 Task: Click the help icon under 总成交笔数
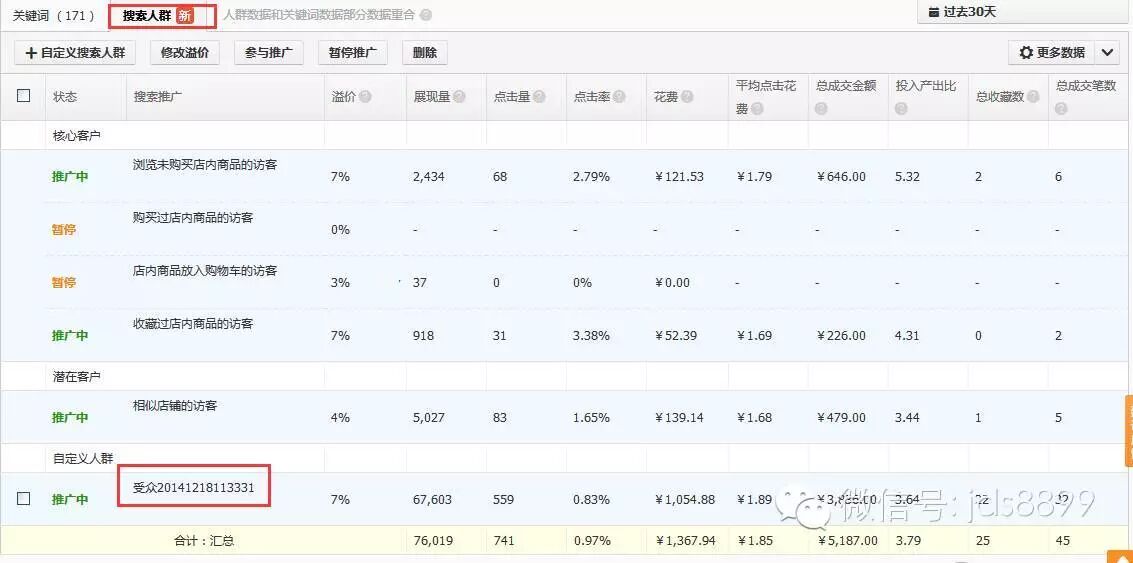(x=1061, y=109)
